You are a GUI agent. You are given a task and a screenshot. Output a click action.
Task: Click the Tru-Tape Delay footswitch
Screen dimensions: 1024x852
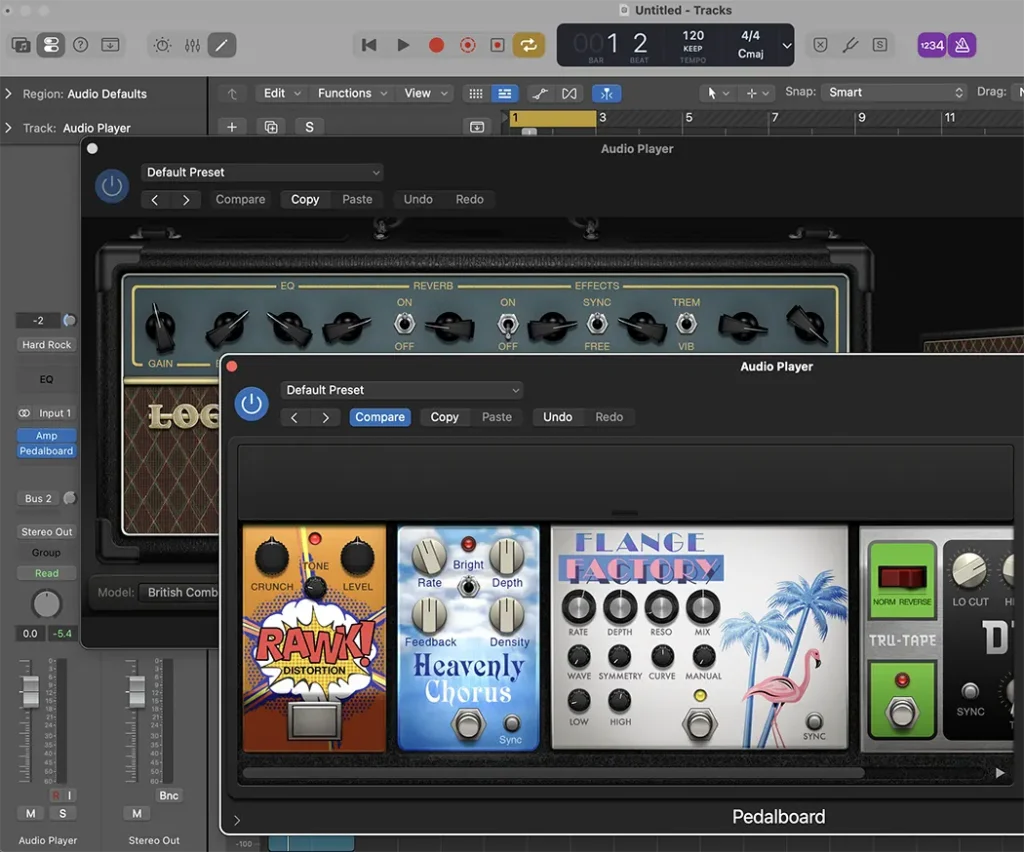901,713
